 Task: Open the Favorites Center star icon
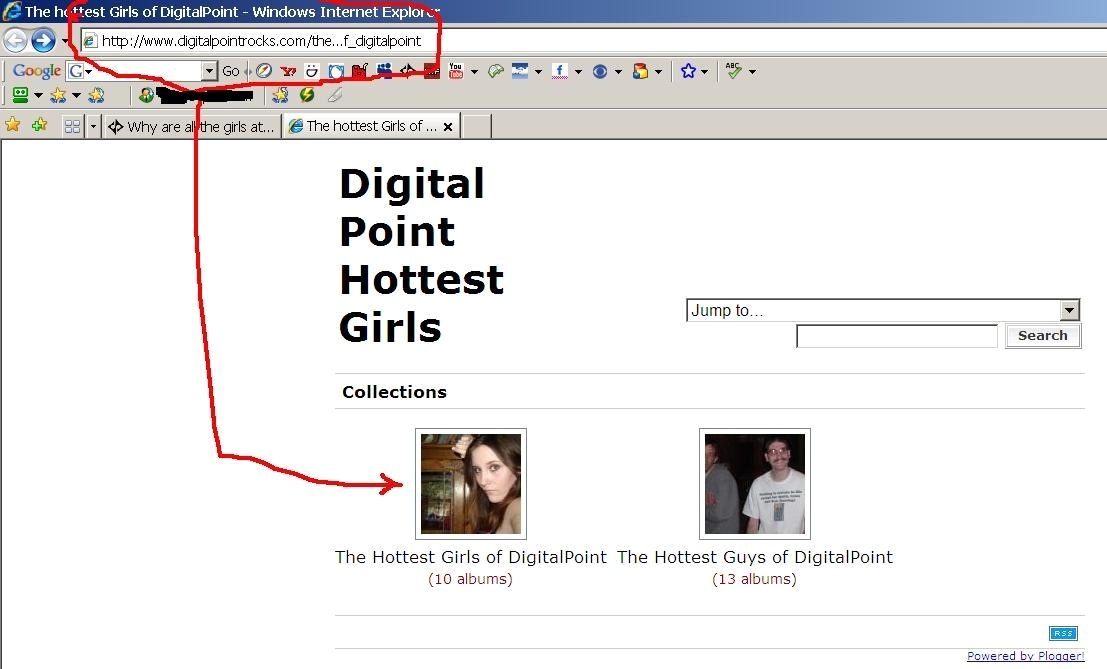[13, 126]
